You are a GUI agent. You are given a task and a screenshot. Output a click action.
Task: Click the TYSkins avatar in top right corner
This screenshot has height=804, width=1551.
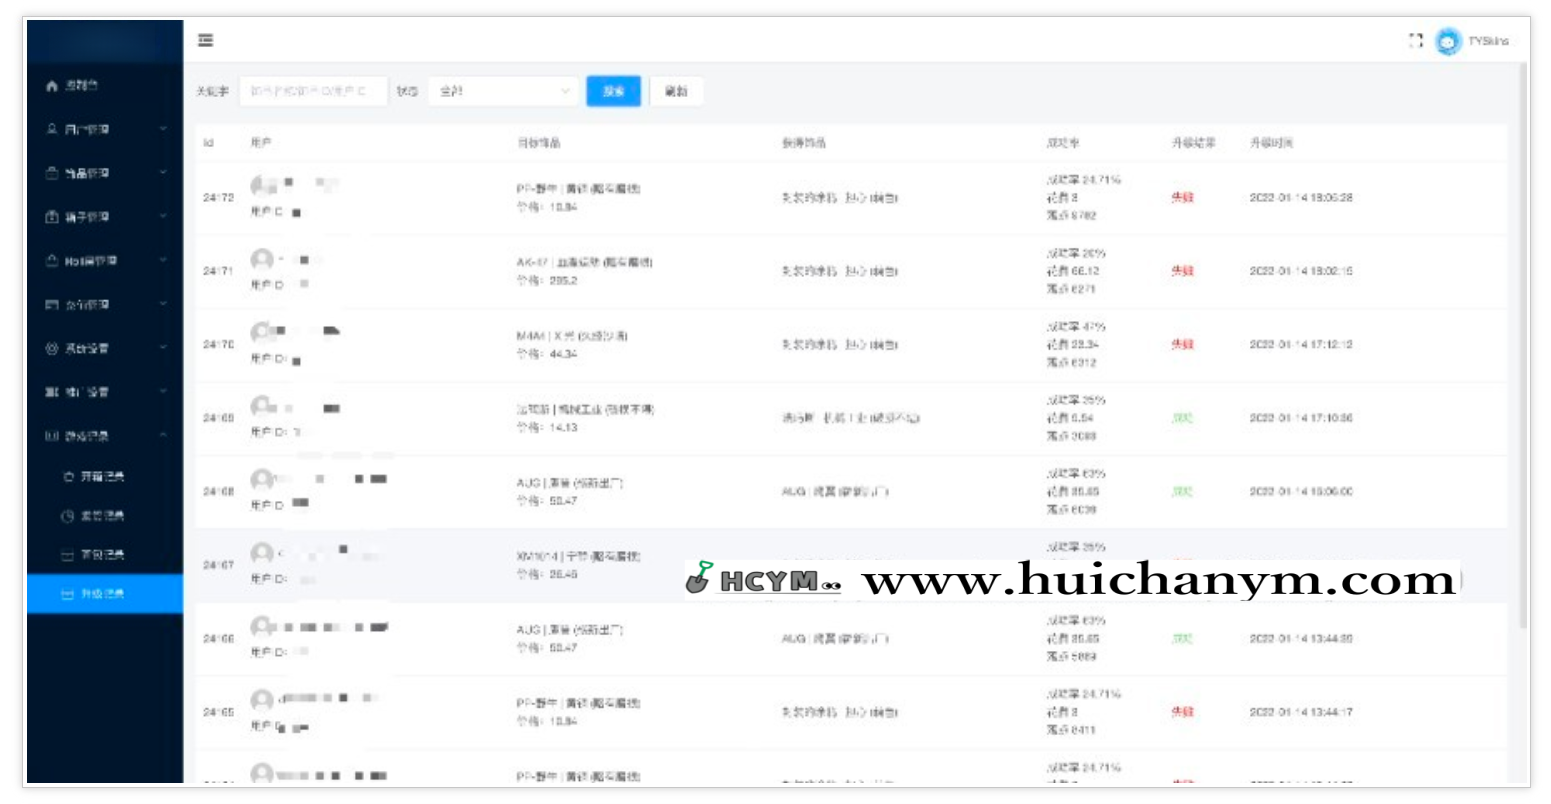click(1448, 40)
